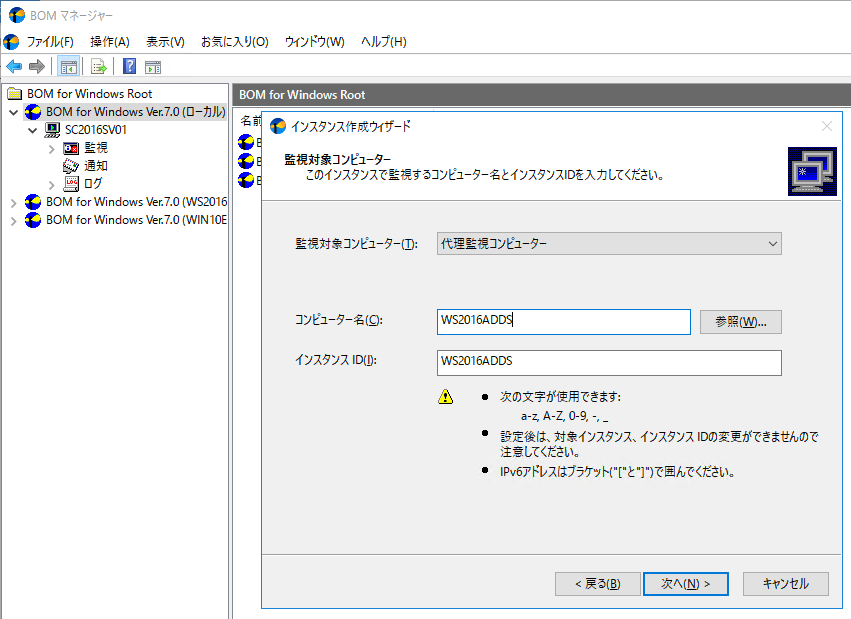Select BOM for Windows Ver.7.0 (ローカル) label
Screen dimensions: 851x619
[x=136, y=112]
